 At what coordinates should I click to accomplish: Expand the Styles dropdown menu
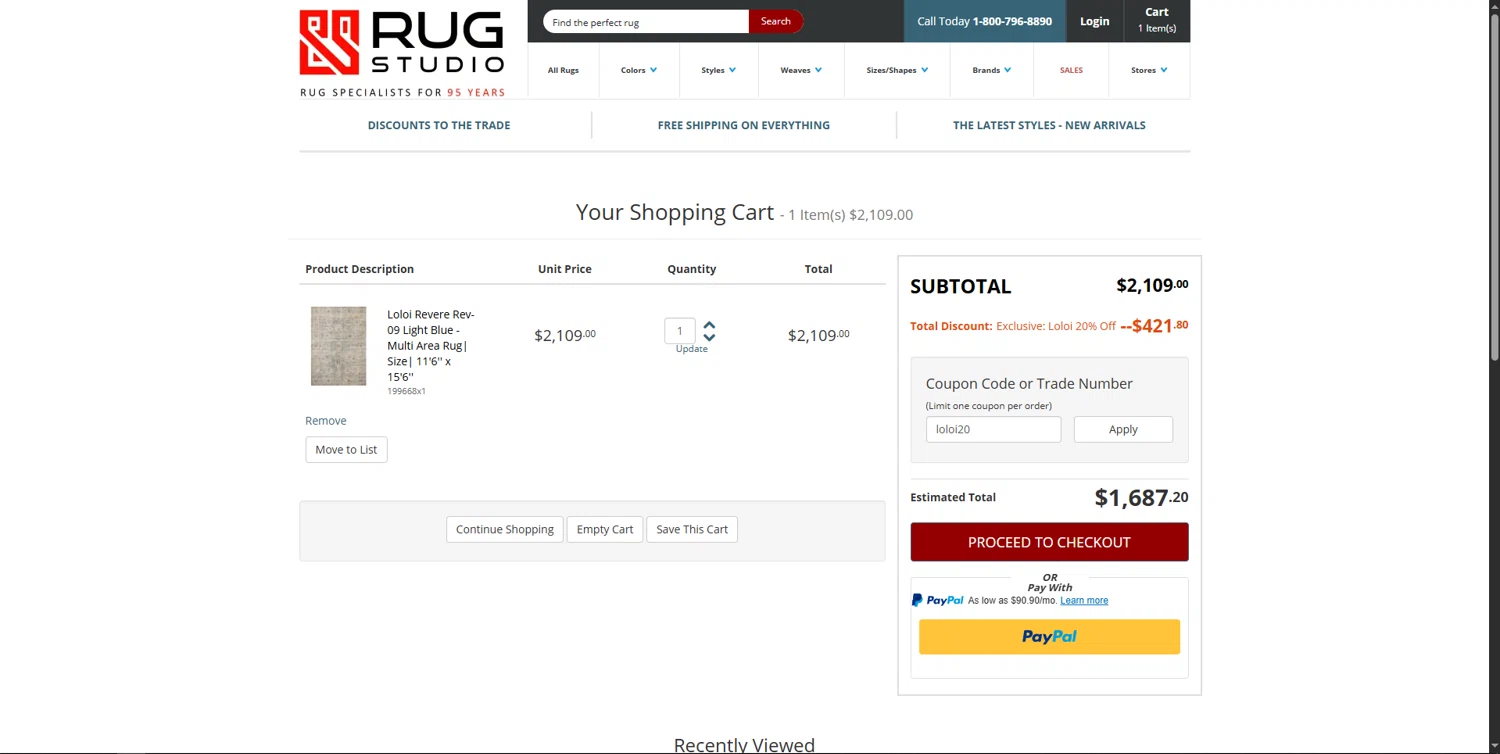click(718, 70)
